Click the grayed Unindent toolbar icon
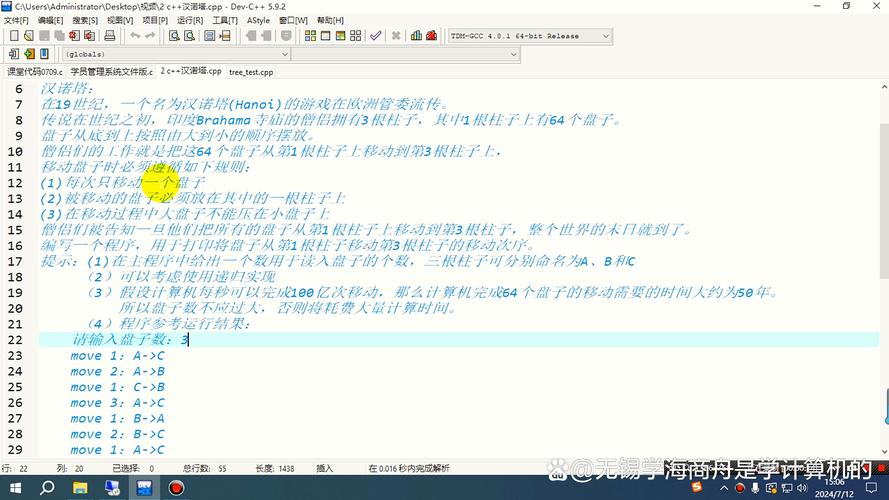Screen dimensions: 889x500 (x=266, y=36)
